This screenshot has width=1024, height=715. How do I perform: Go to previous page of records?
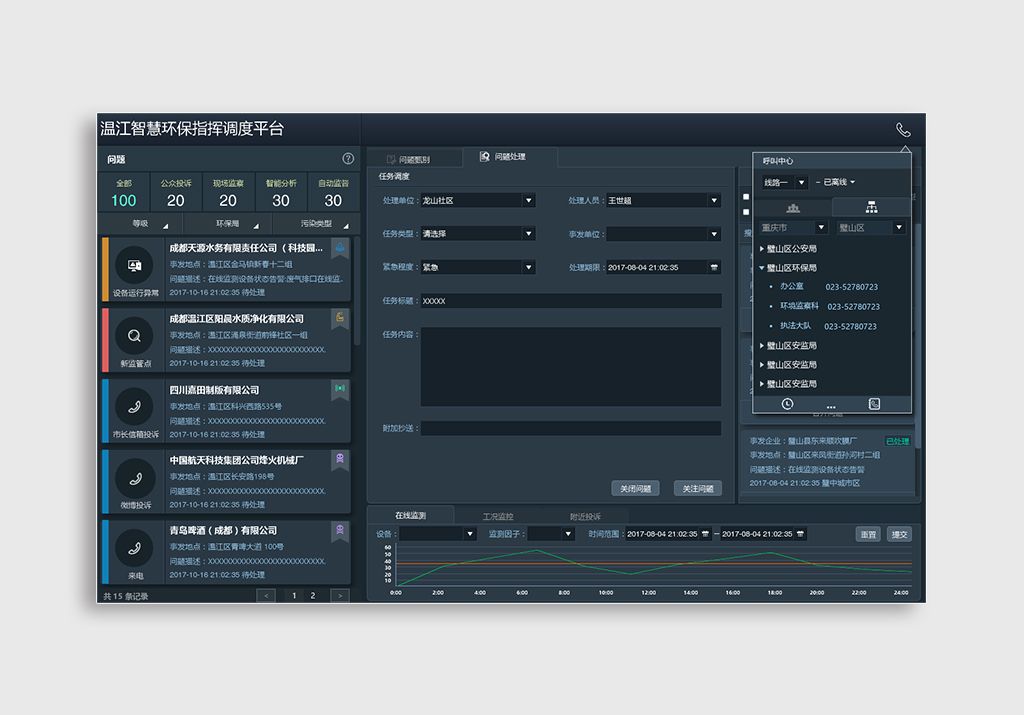(x=266, y=596)
